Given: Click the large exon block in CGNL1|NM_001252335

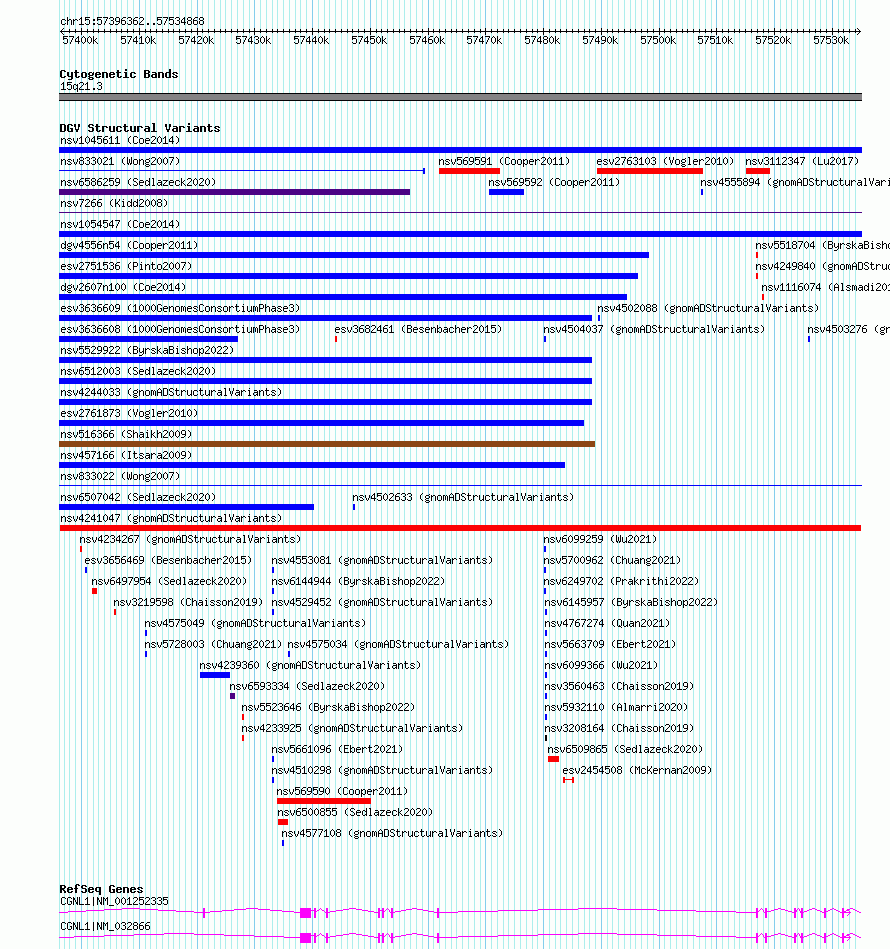Looking at the screenshot, I should click(x=306, y=913).
